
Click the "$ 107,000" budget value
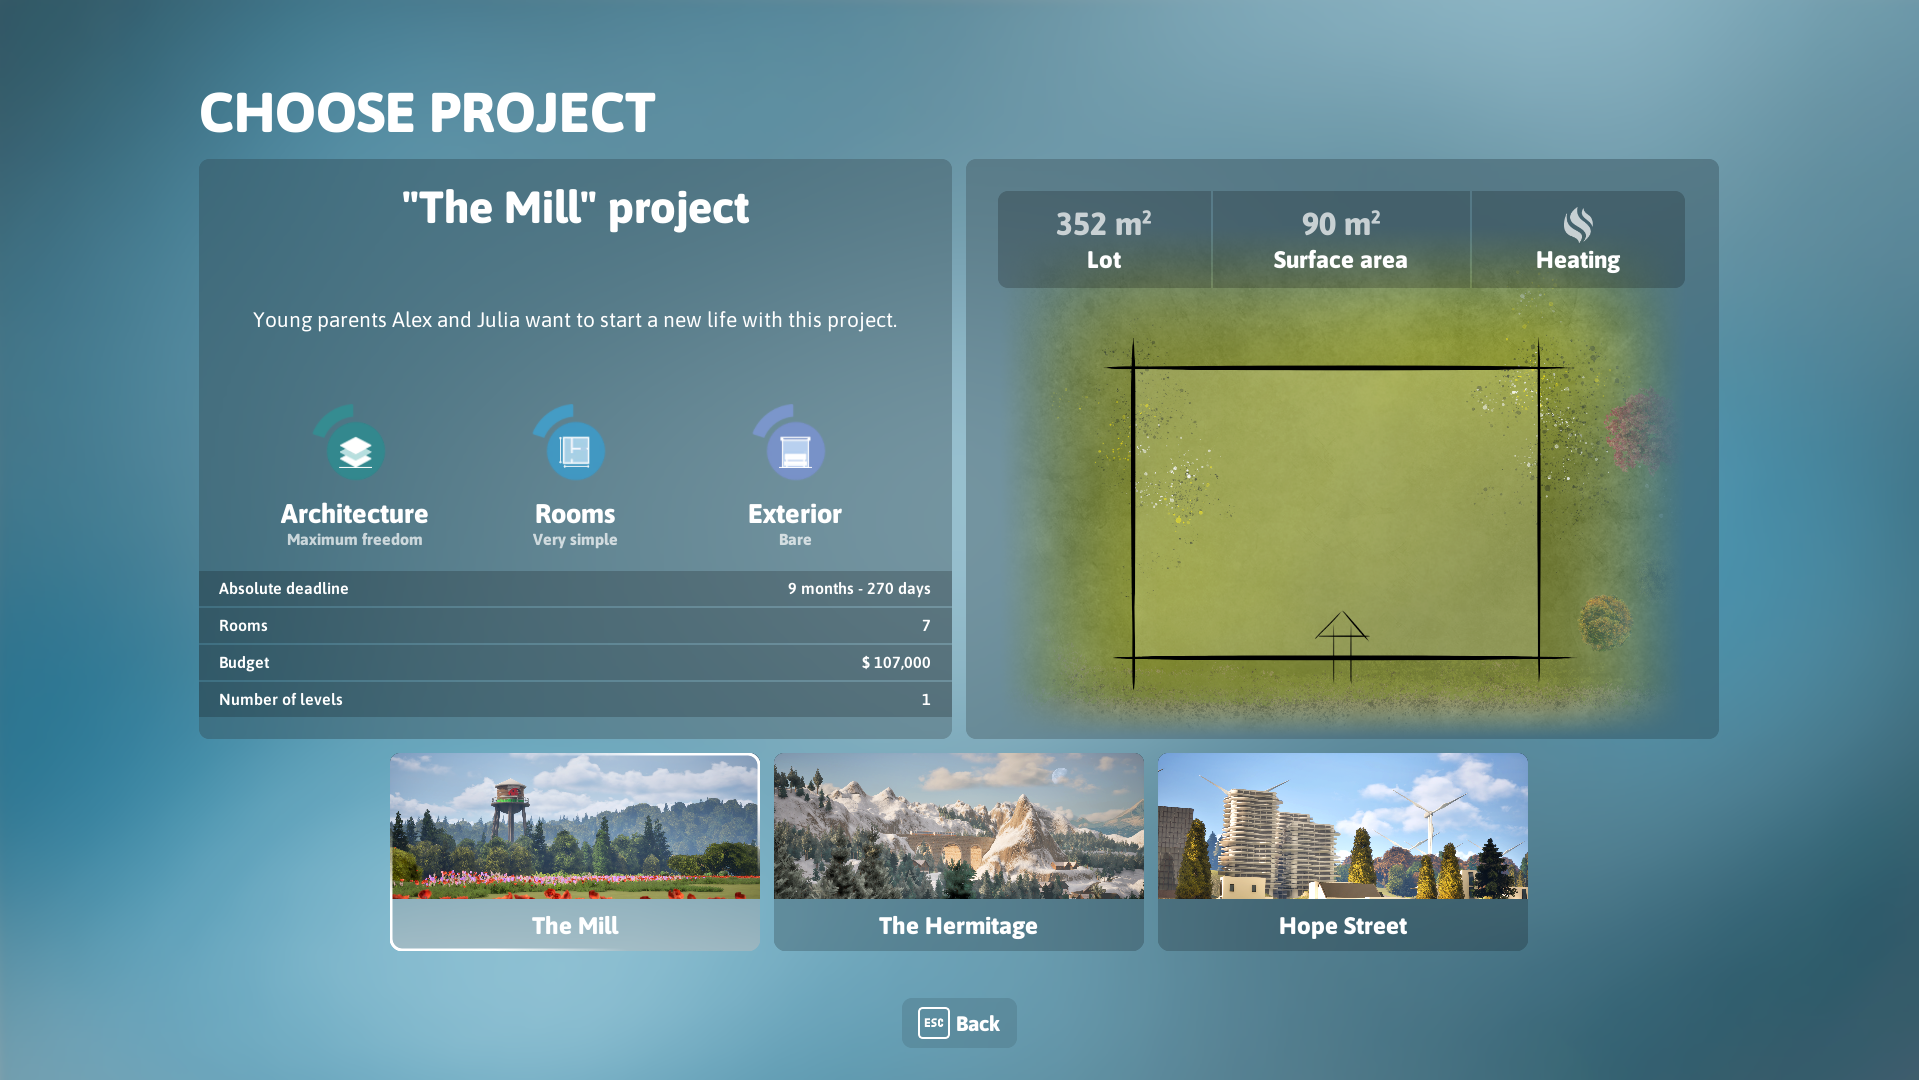896,663
